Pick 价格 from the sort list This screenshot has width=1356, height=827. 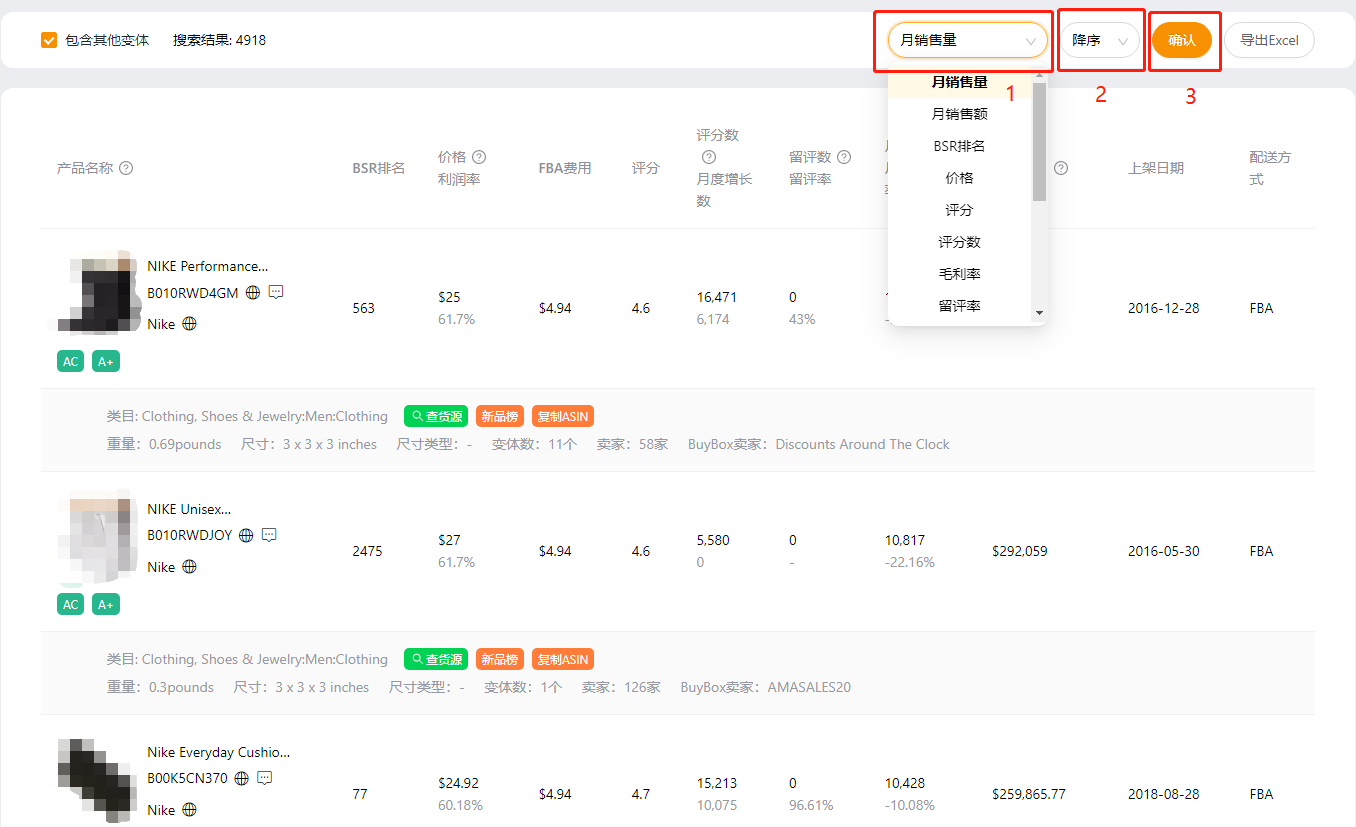tap(959, 178)
